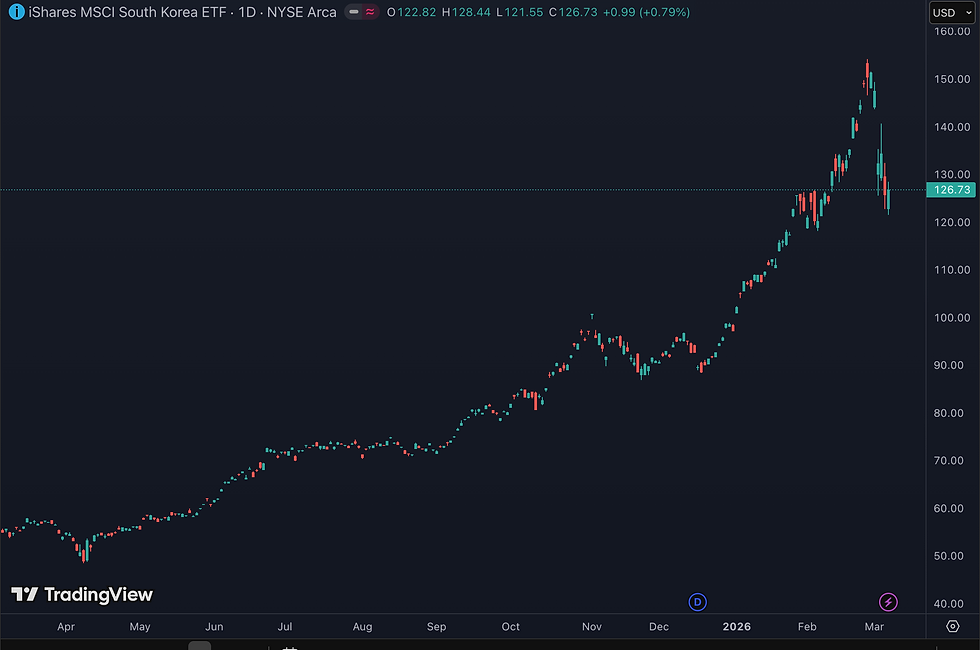Click the 60.00 price axis label

949,508
